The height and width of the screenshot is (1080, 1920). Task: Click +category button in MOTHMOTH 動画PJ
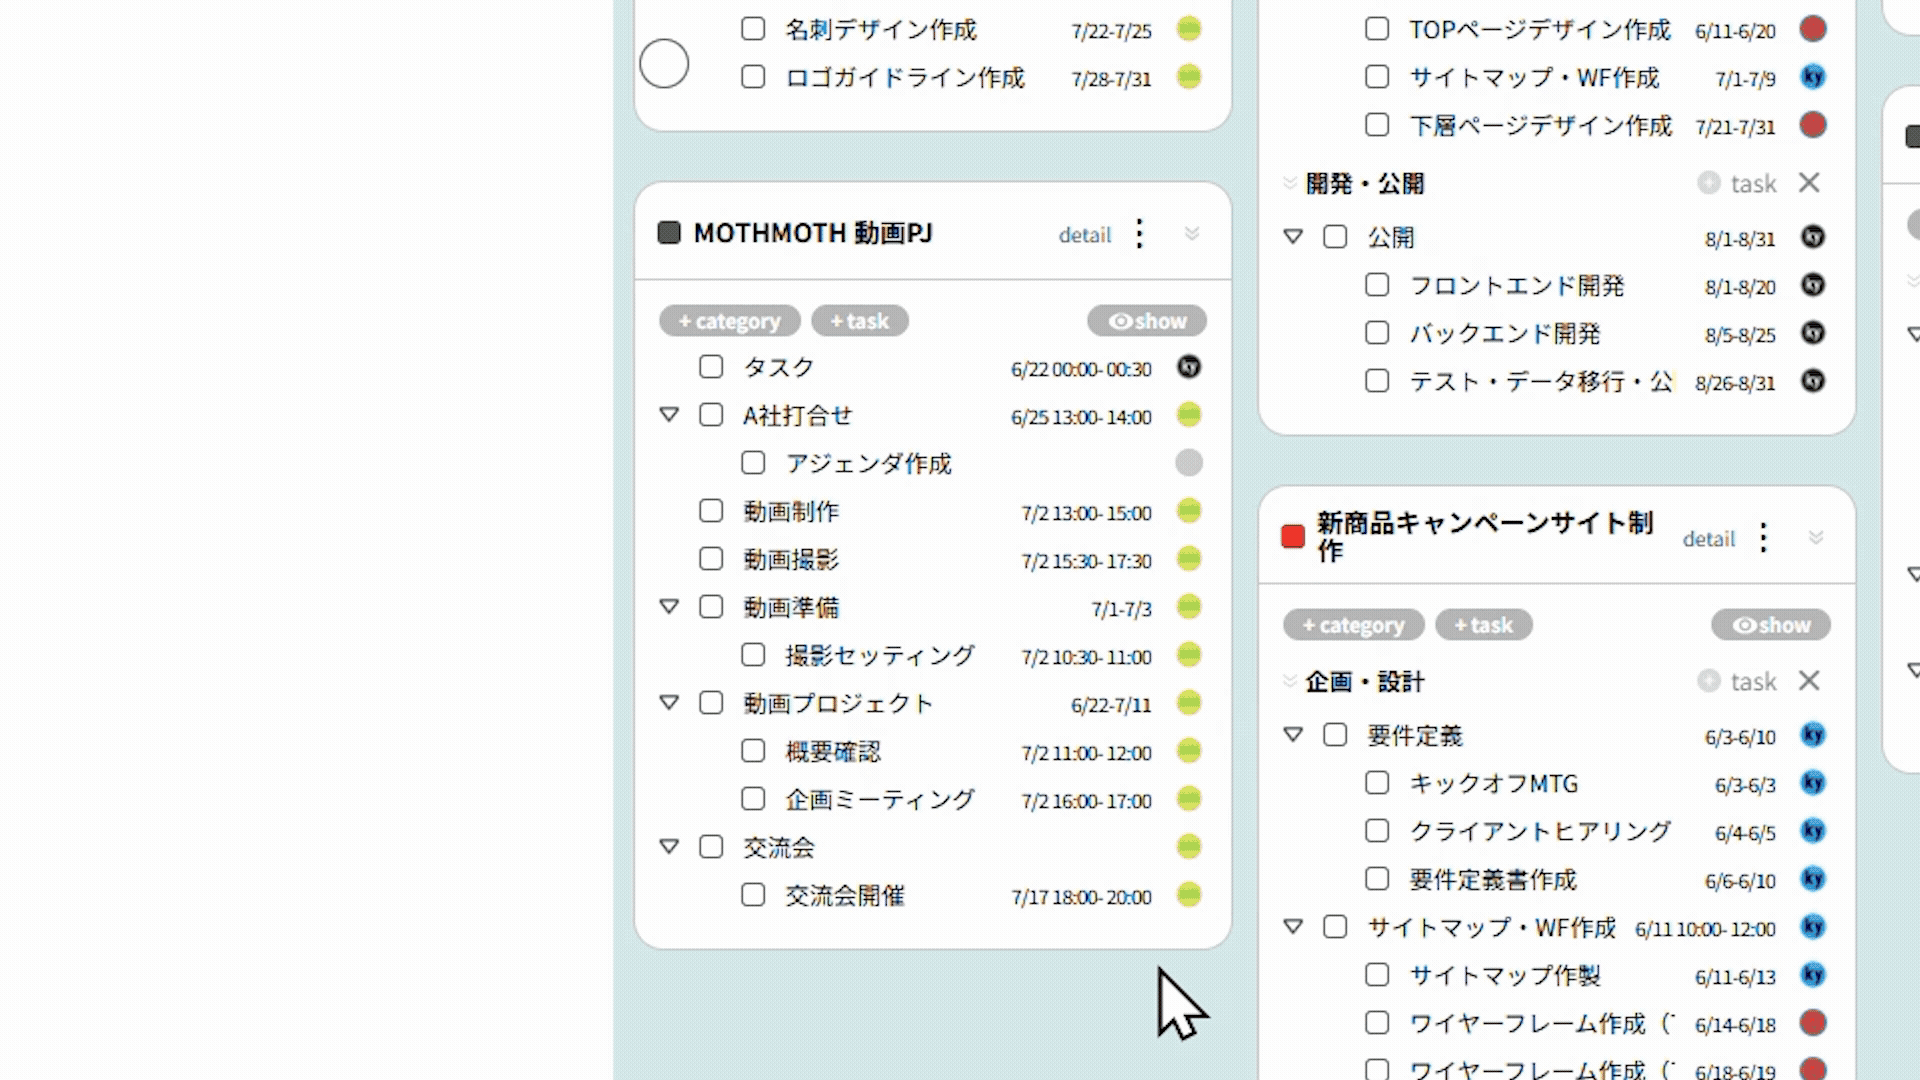(x=729, y=321)
